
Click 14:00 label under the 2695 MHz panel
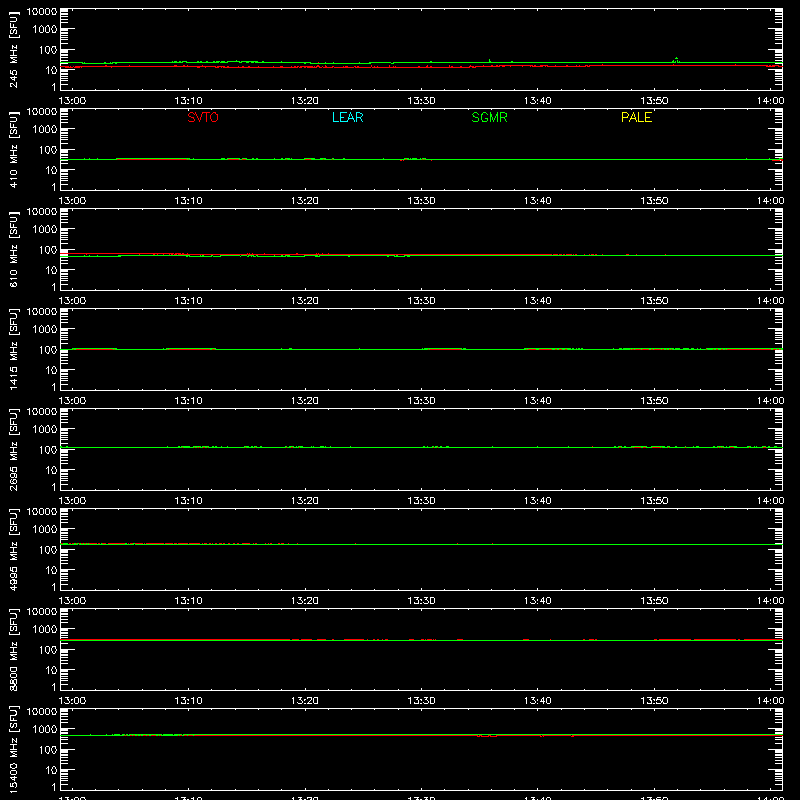[x=770, y=501]
